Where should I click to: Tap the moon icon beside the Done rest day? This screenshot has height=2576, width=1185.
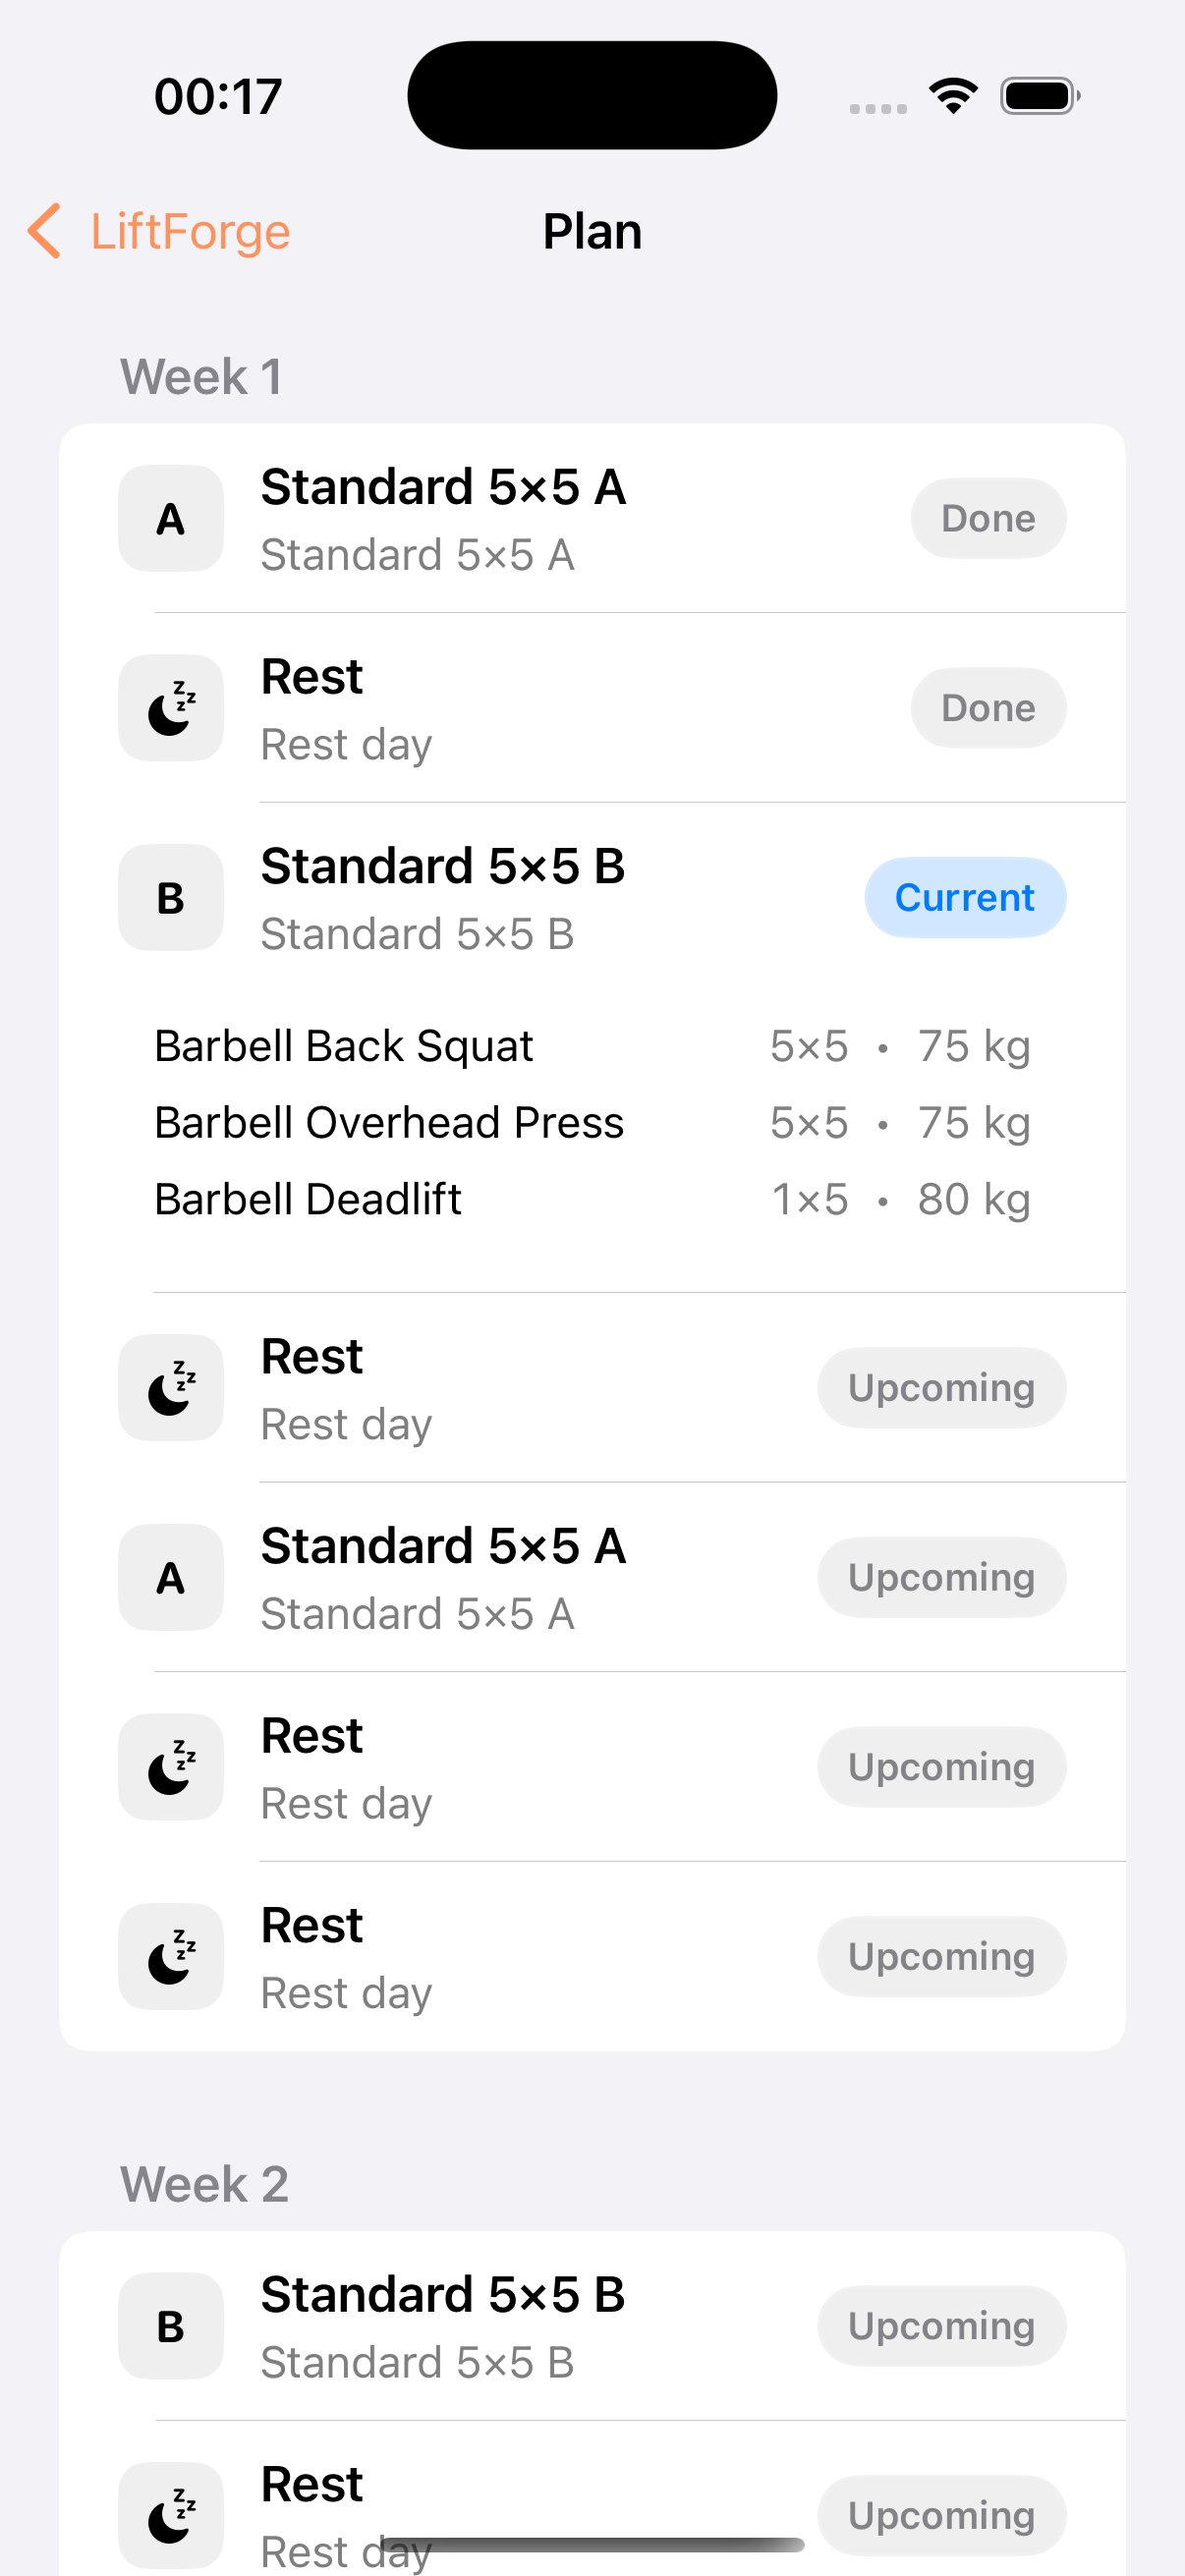171,708
